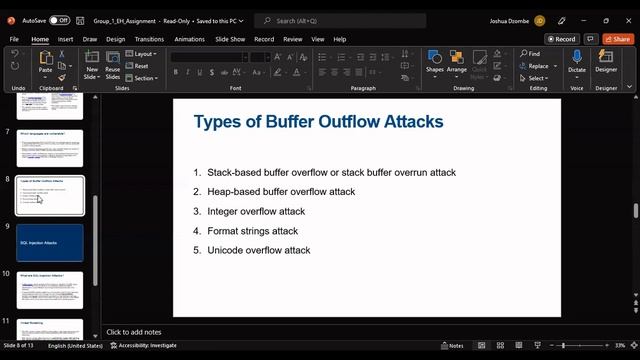Viewport: 640px width, 360px height.
Task: Click Decrease List Level icon
Action: click(360, 57)
